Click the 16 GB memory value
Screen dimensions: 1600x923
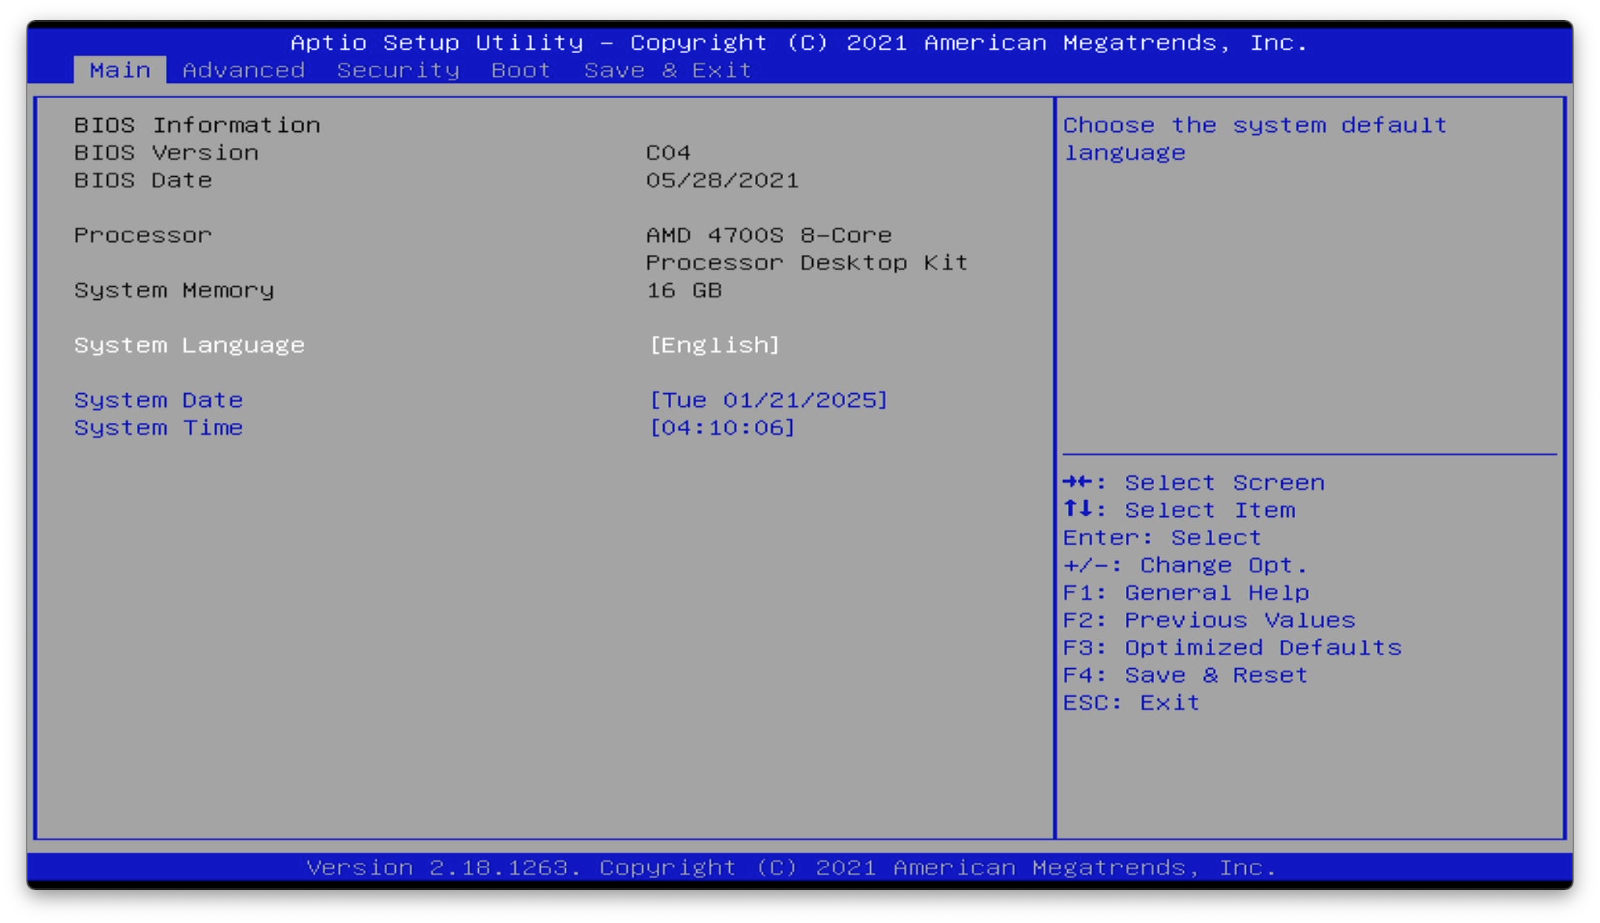[x=684, y=290]
